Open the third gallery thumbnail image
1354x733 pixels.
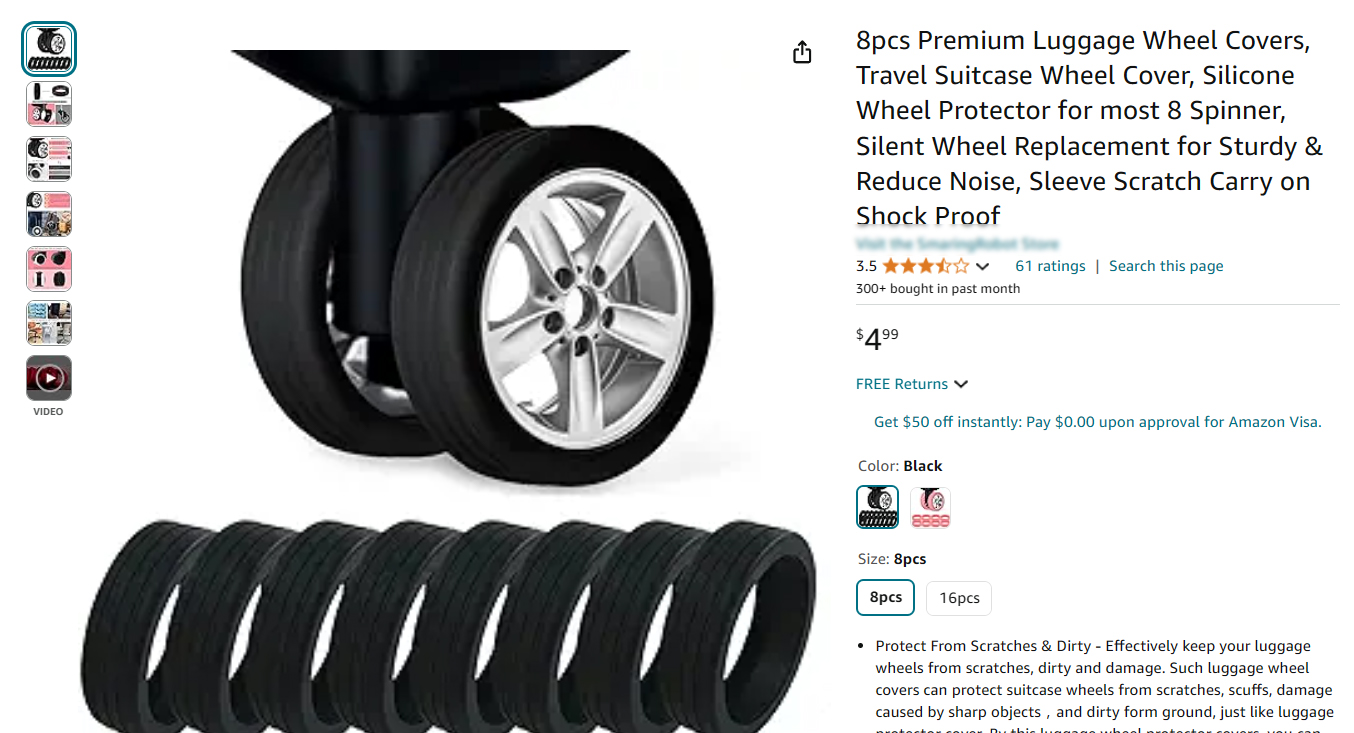pyautogui.click(x=49, y=159)
